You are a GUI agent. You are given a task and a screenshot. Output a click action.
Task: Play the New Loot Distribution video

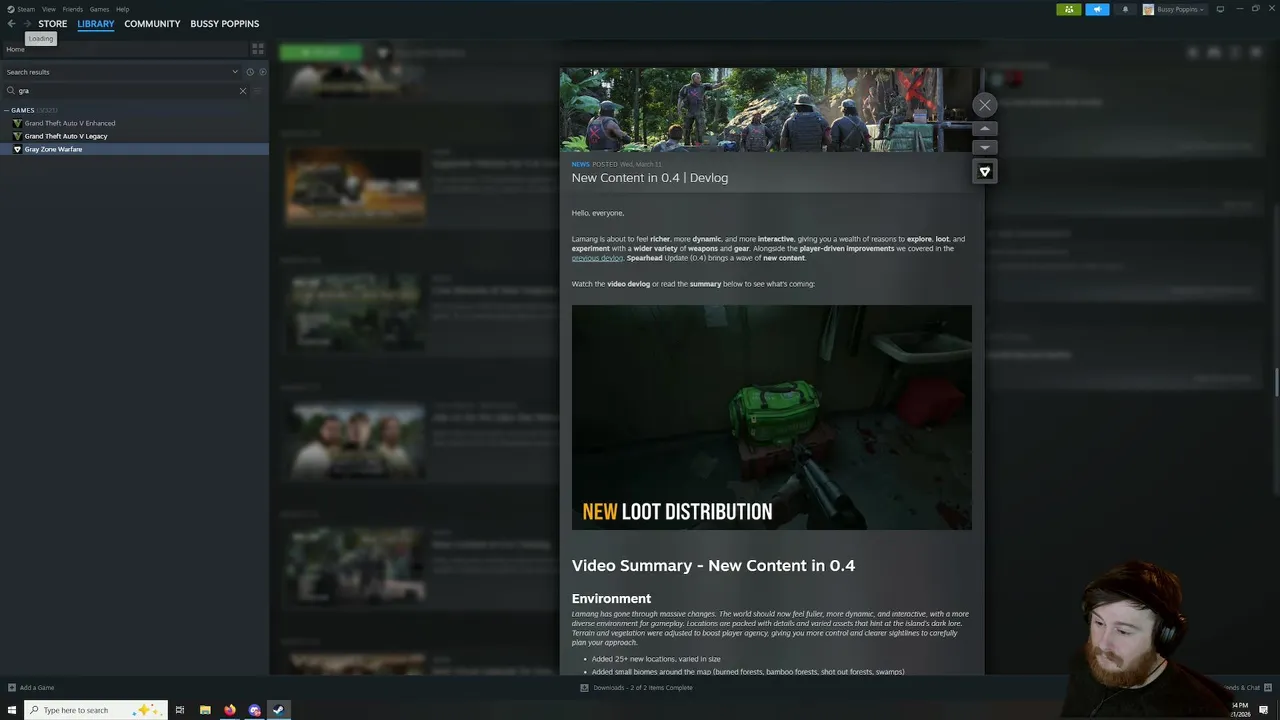[x=772, y=417]
